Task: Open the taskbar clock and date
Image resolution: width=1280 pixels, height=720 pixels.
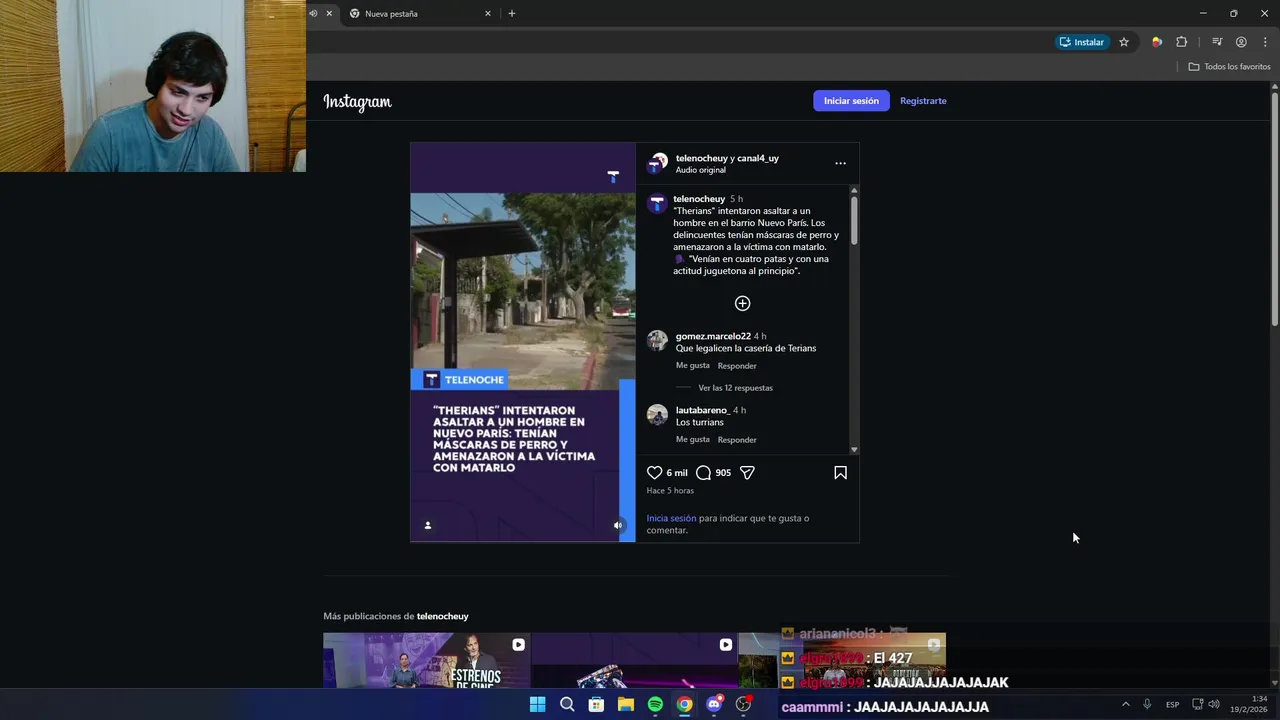Action: 1249,704
